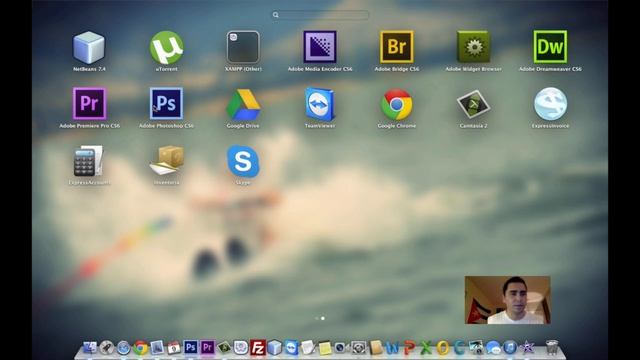Open Adobe Media Encoder CS6
640x360 pixels.
pos(320,47)
